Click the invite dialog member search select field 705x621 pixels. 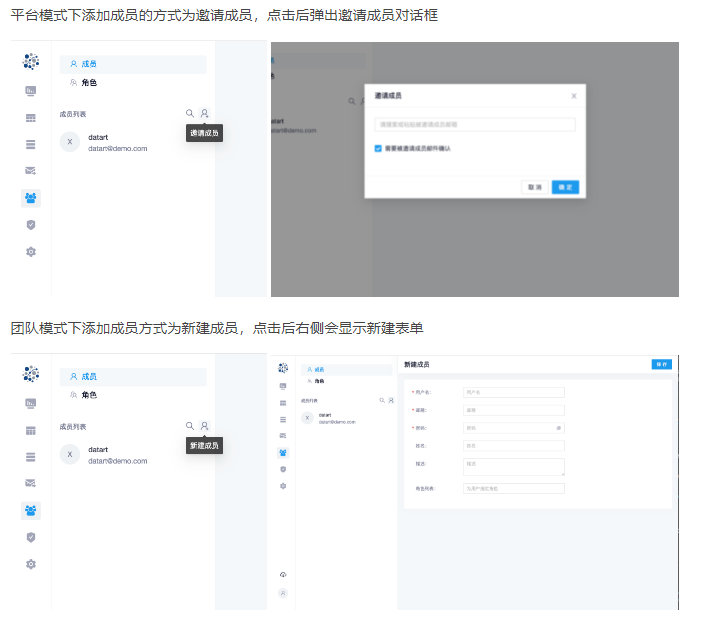[474, 125]
